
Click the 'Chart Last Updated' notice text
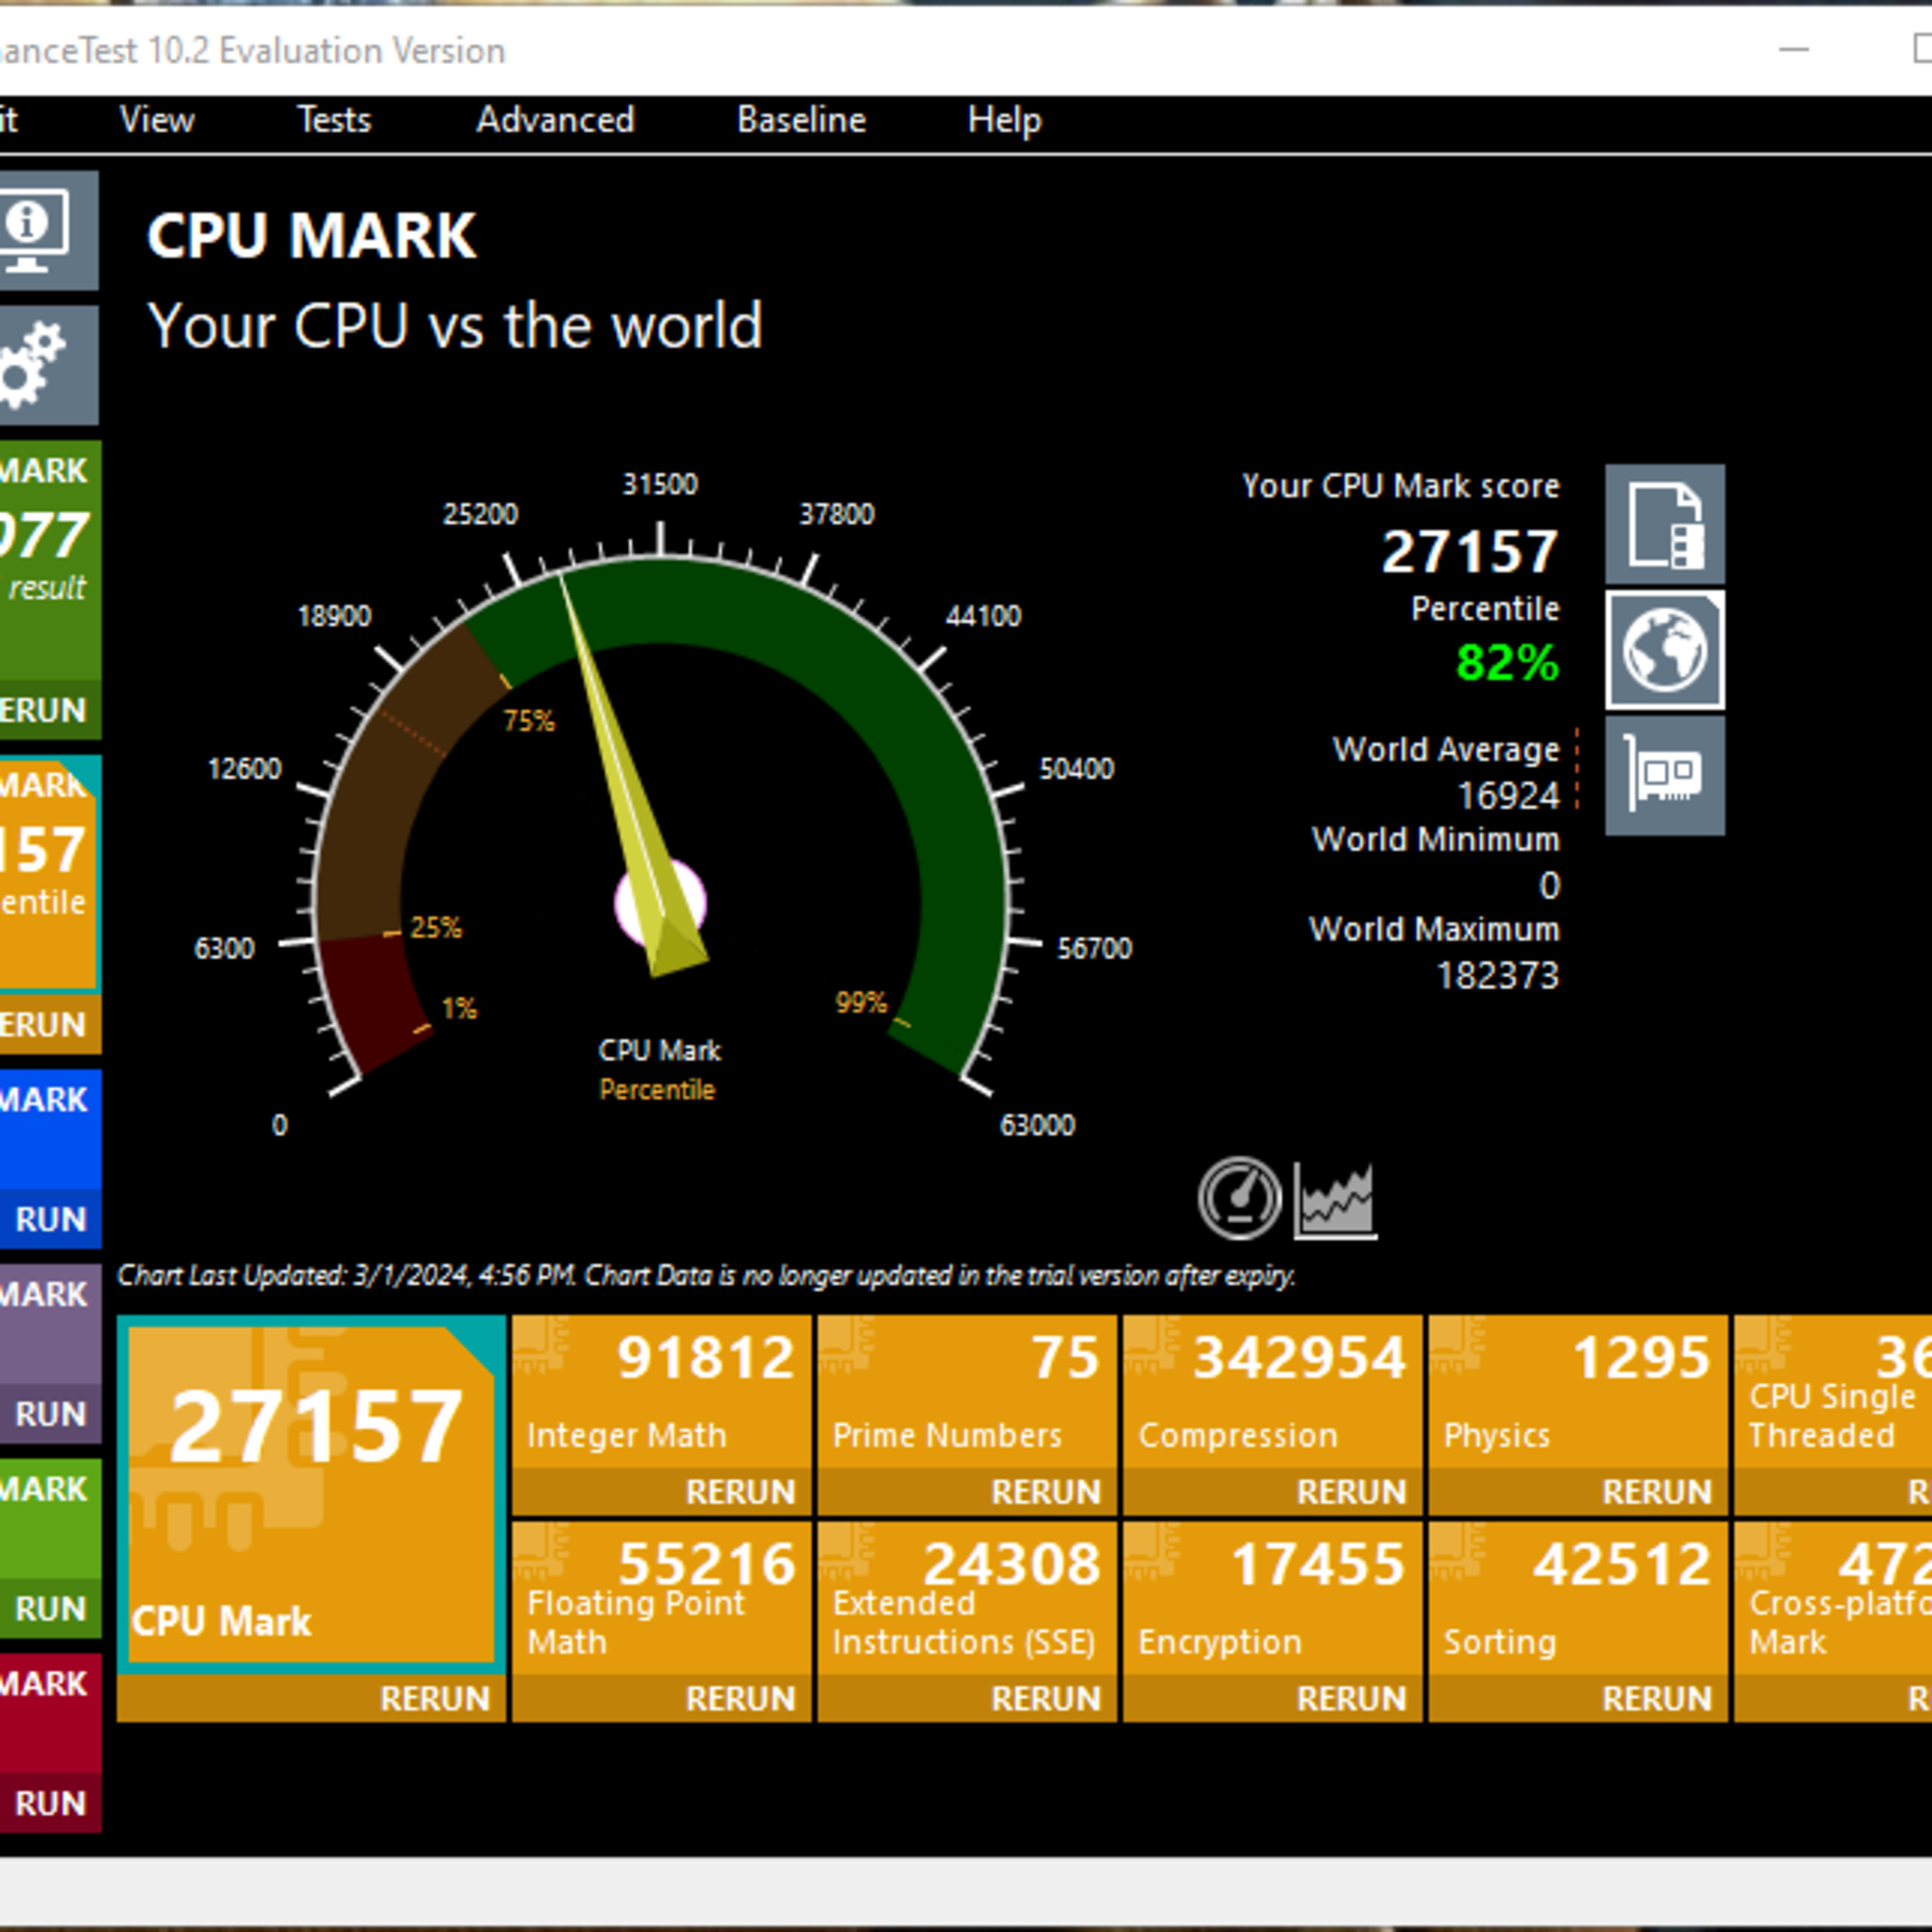tap(706, 1275)
